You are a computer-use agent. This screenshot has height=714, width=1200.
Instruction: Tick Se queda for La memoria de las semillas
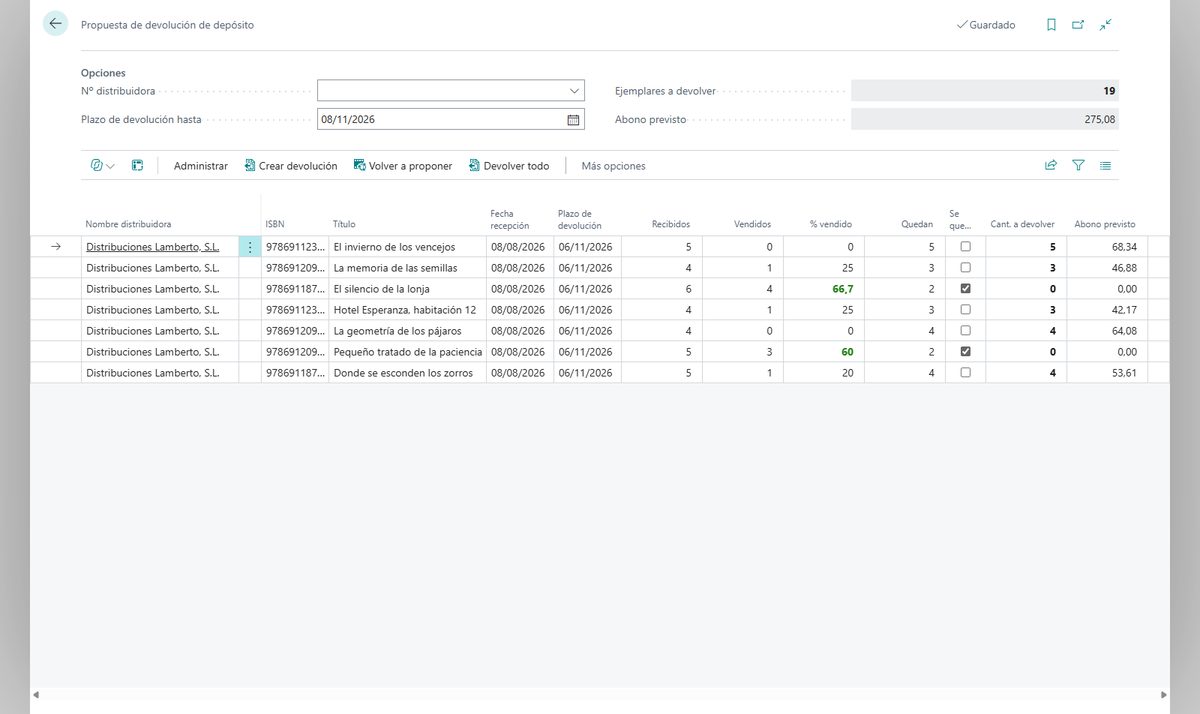pyautogui.click(x=965, y=268)
